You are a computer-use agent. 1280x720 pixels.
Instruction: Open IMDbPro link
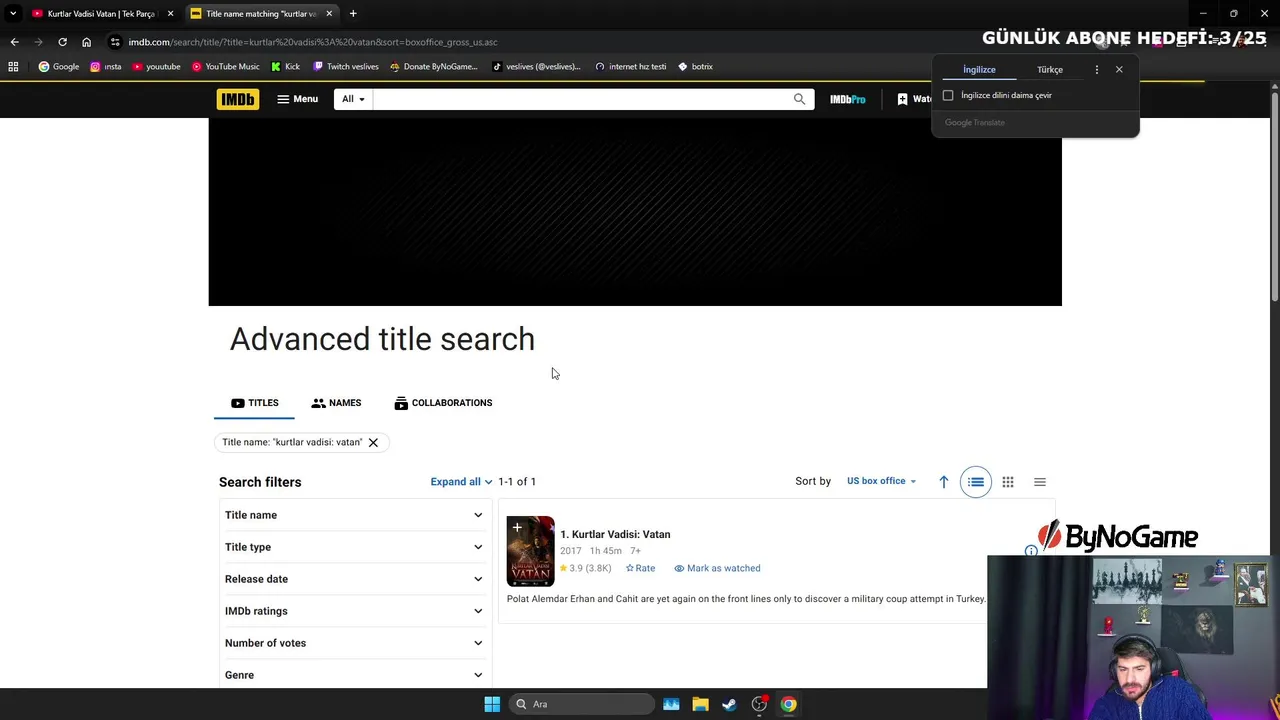[x=847, y=99]
